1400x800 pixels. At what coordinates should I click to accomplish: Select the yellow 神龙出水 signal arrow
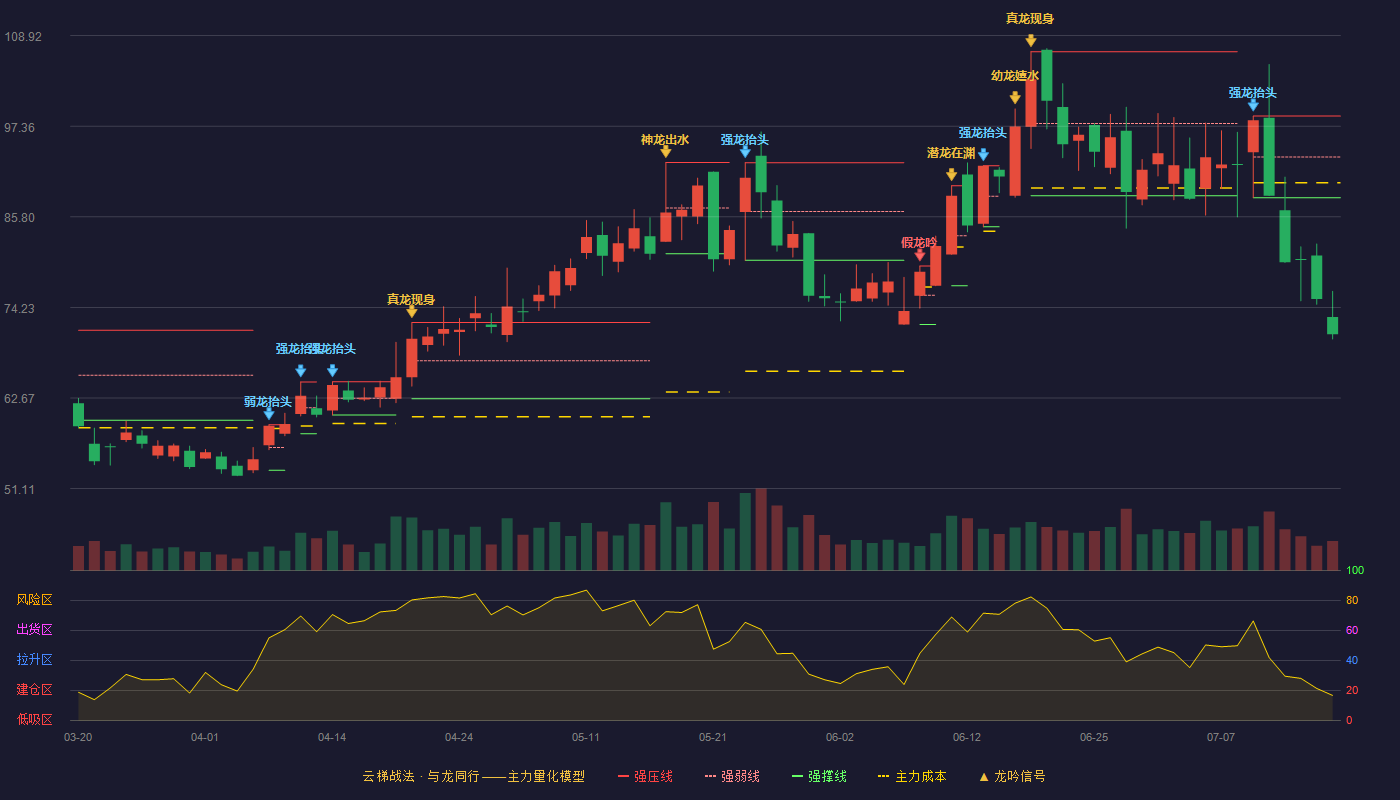pyautogui.click(x=665, y=151)
